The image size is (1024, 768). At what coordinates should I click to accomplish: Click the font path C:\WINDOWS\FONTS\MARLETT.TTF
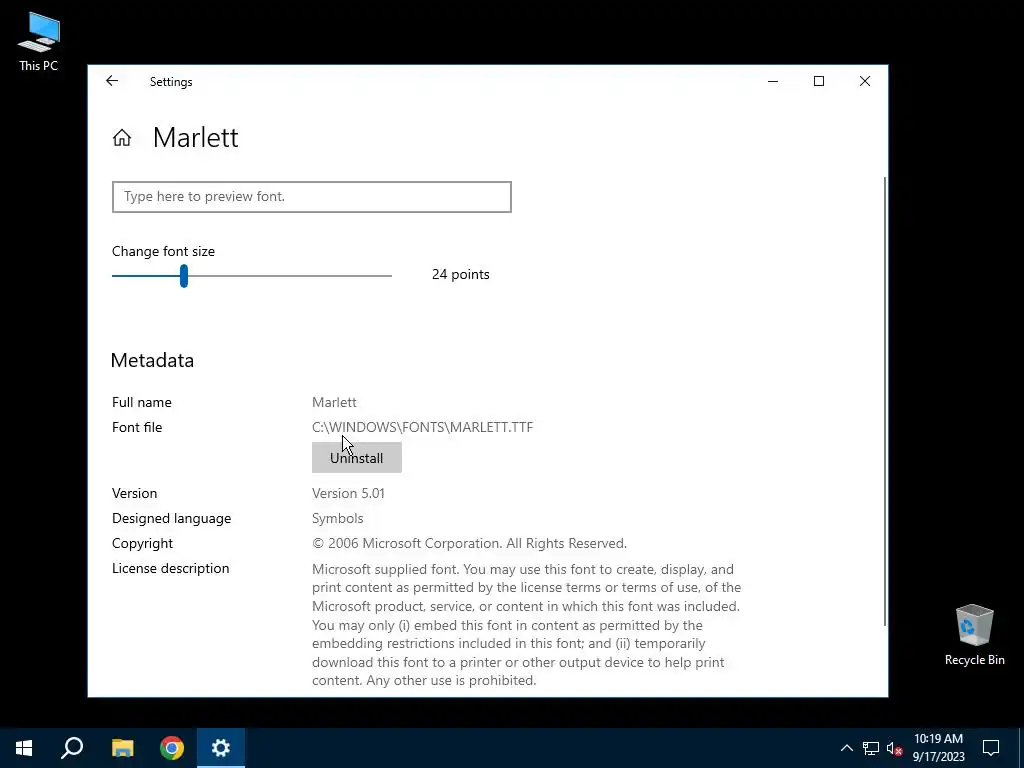click(x=423, y=427)
